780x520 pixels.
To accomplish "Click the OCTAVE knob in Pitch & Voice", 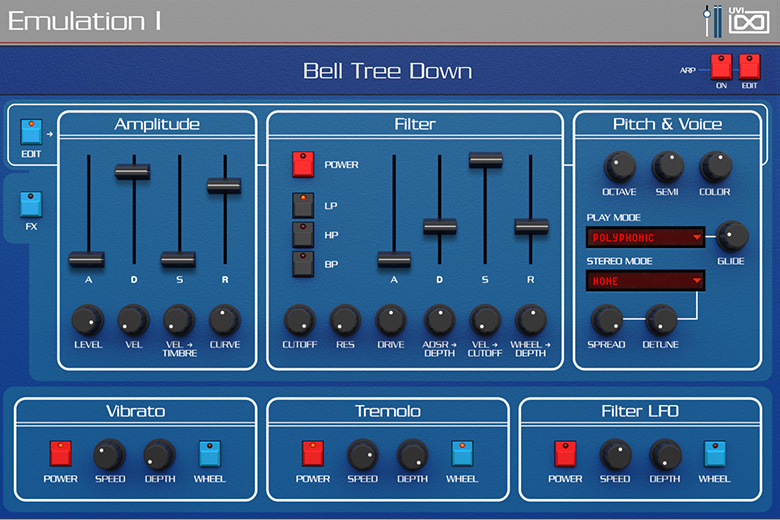I will [x=619, y=166].
